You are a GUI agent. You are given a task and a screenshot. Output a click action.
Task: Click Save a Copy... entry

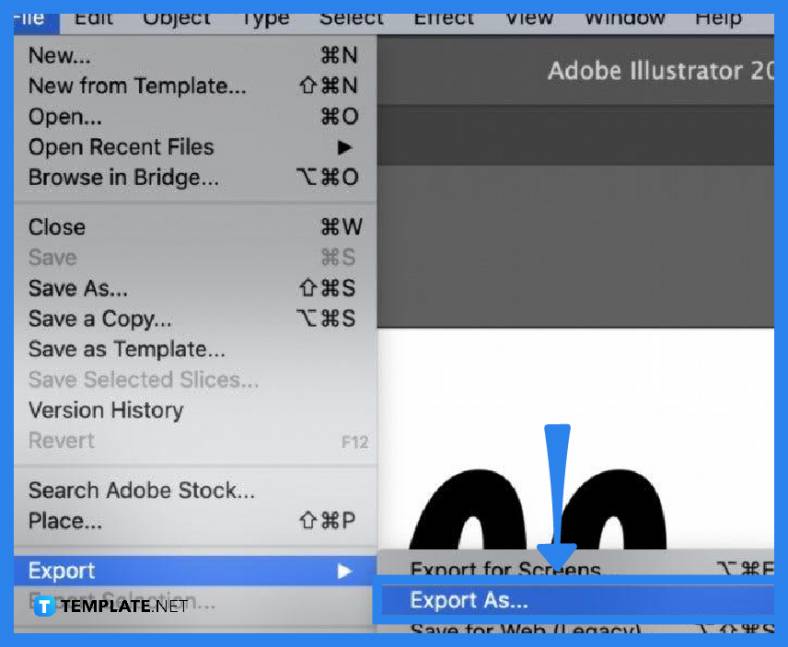[100, 319]
